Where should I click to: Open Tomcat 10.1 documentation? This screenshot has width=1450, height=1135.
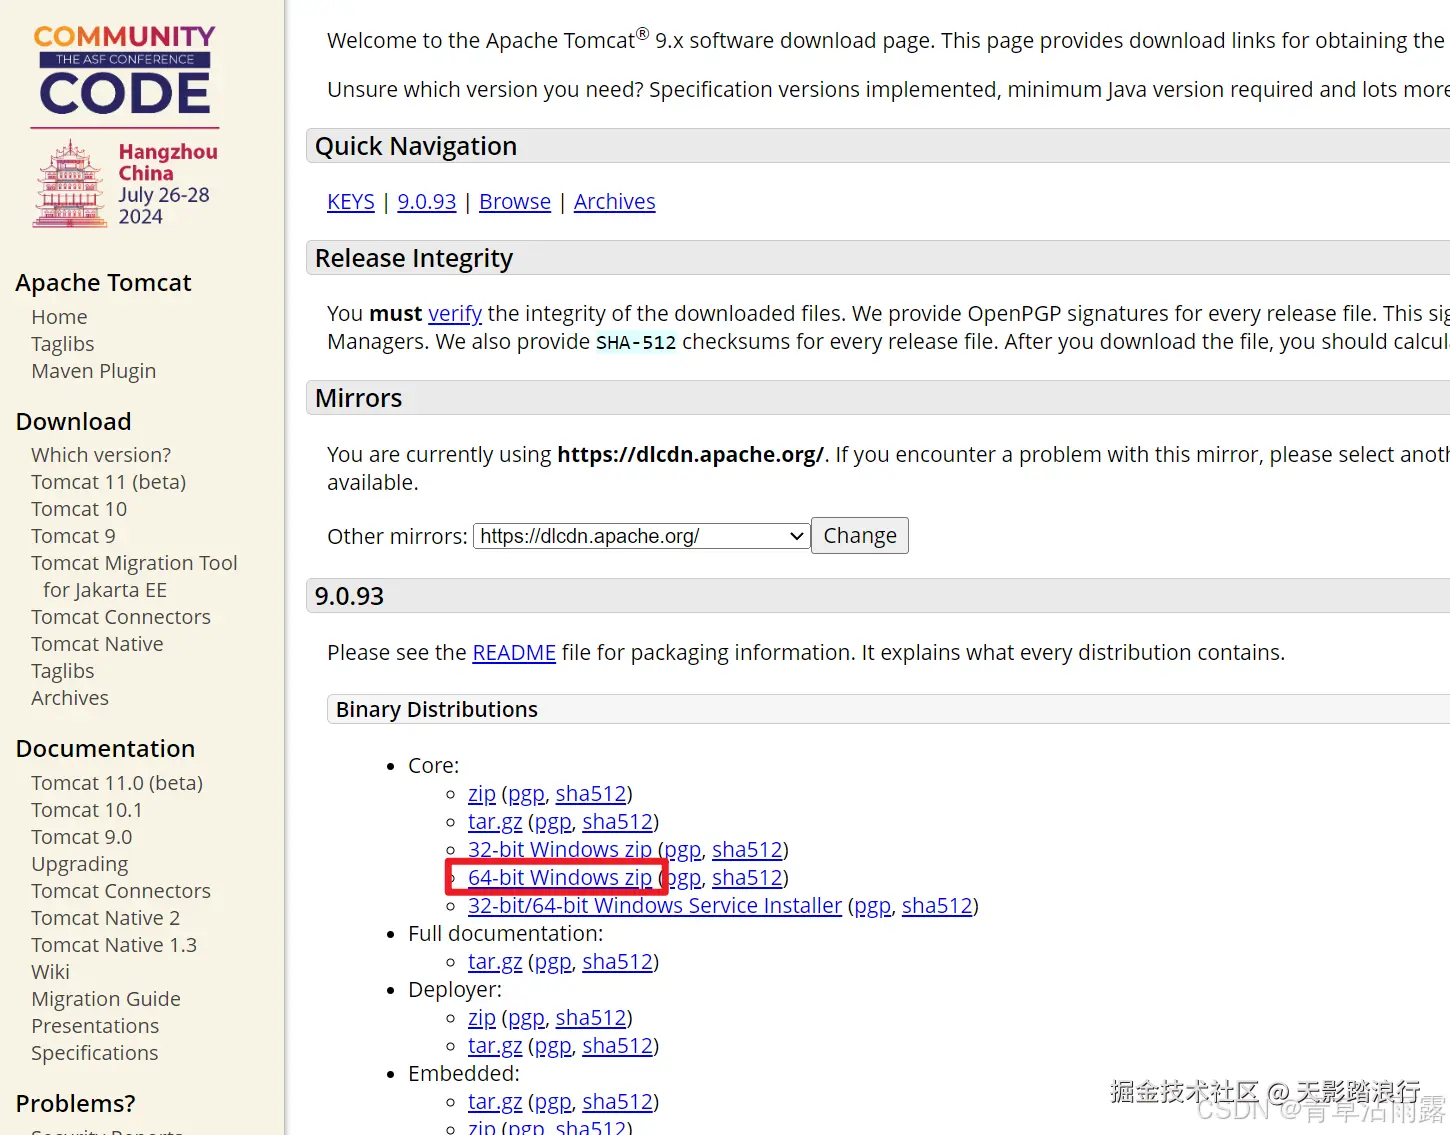87,810
